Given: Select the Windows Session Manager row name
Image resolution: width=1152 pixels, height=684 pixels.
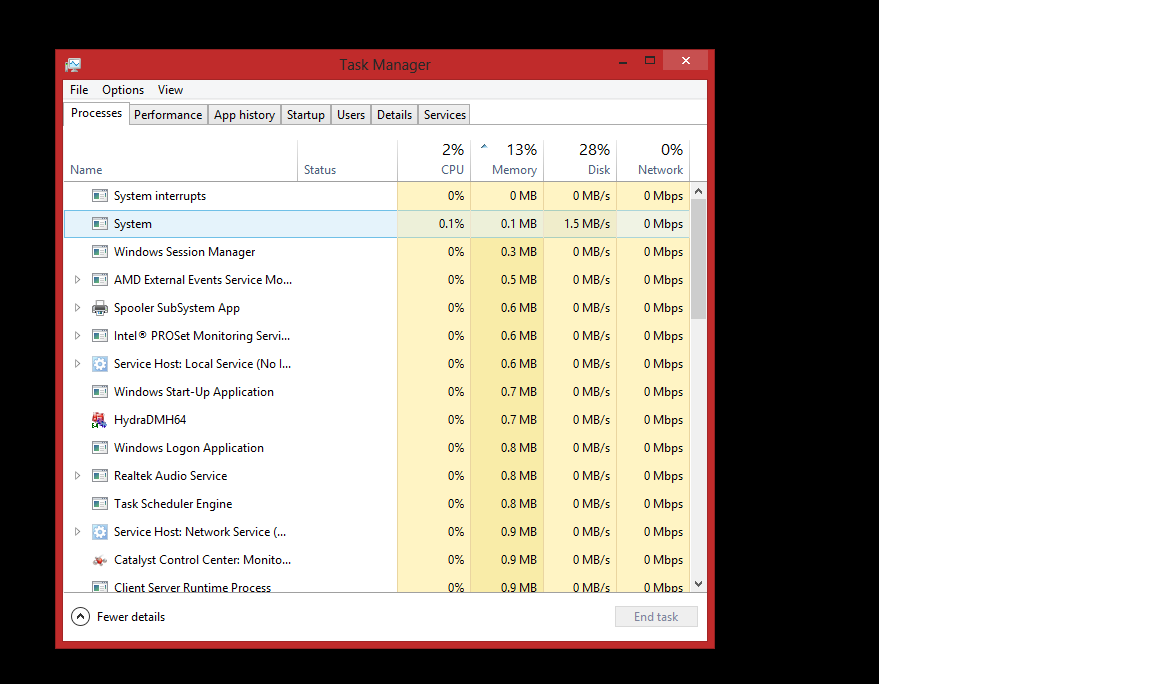Looking at the screenshot, I should click(x=184, y=251).
